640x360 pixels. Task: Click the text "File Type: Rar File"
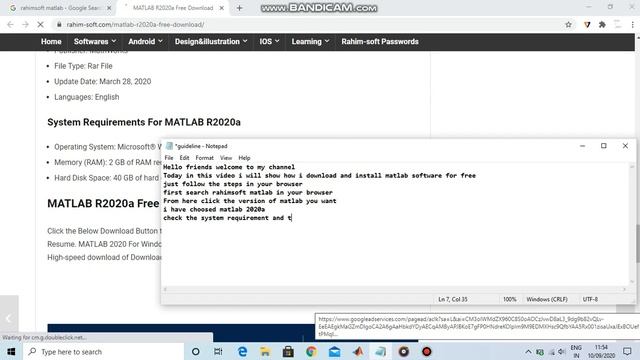click(x=83, y=66)
